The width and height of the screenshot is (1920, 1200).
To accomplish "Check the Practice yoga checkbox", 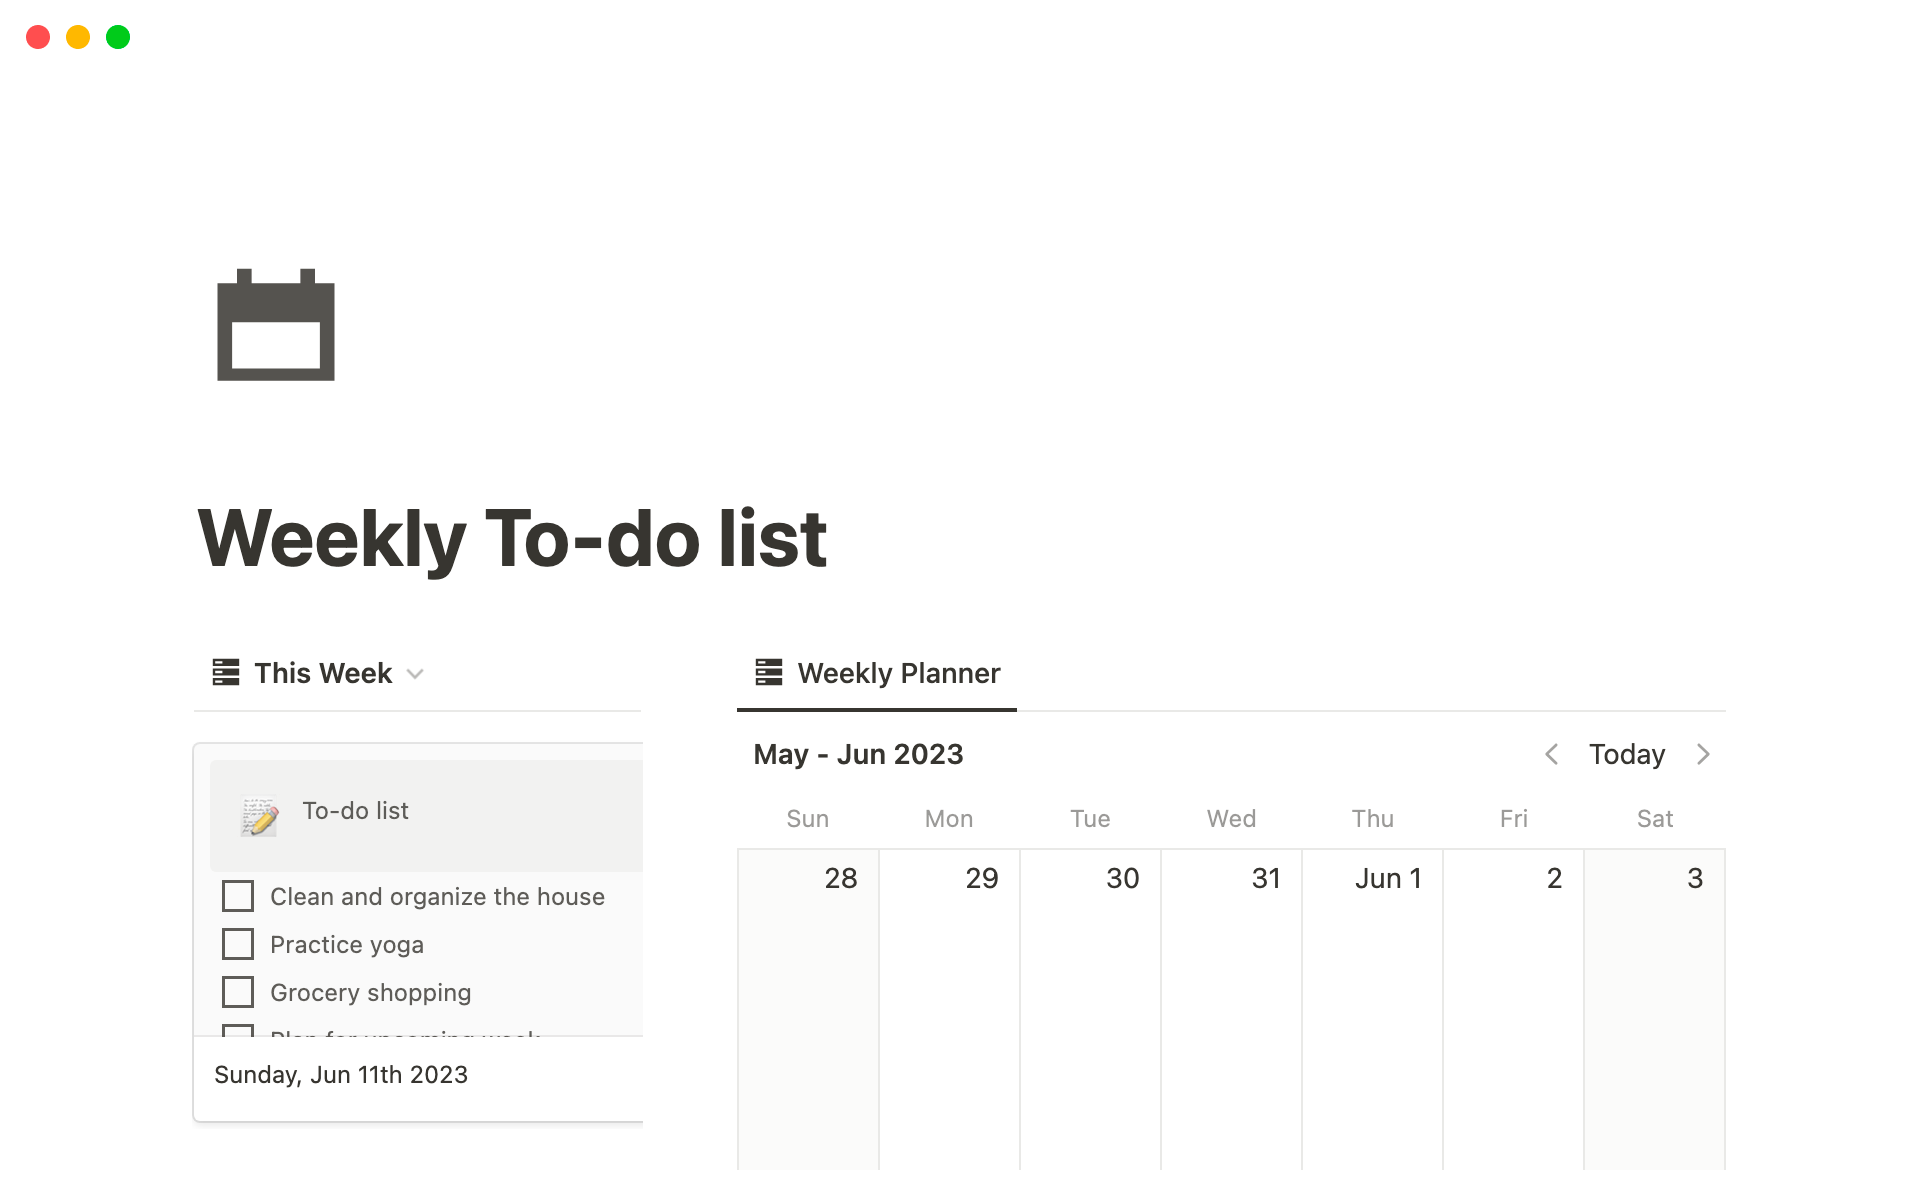I will 238,944.
